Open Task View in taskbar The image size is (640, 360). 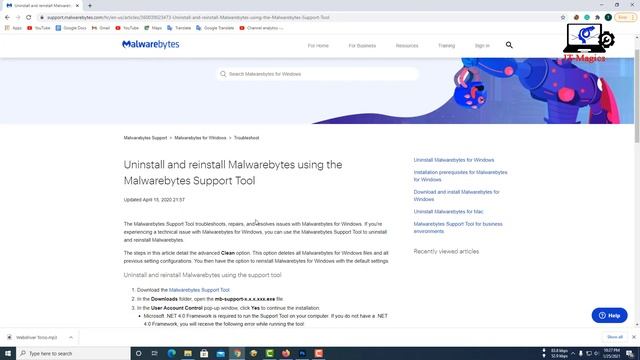coord(155,353)
